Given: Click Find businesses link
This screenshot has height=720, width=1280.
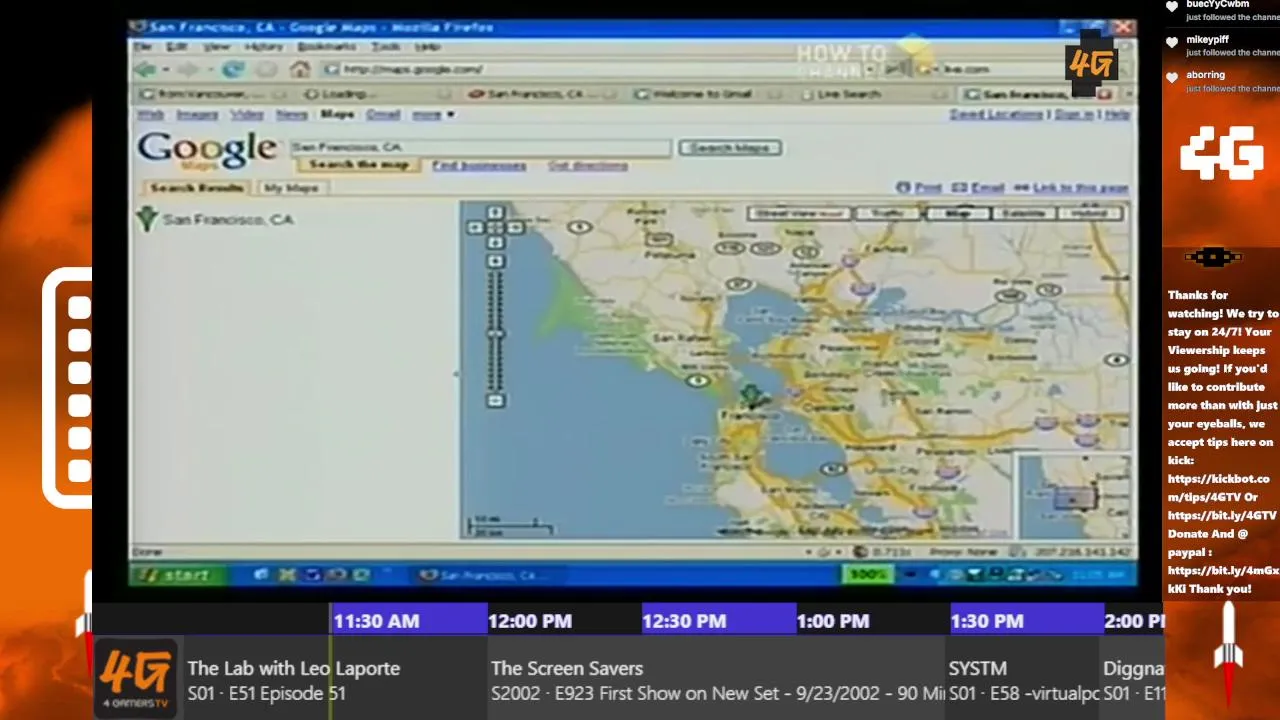Looking at the screenshot, I should (x=479, y=165).
